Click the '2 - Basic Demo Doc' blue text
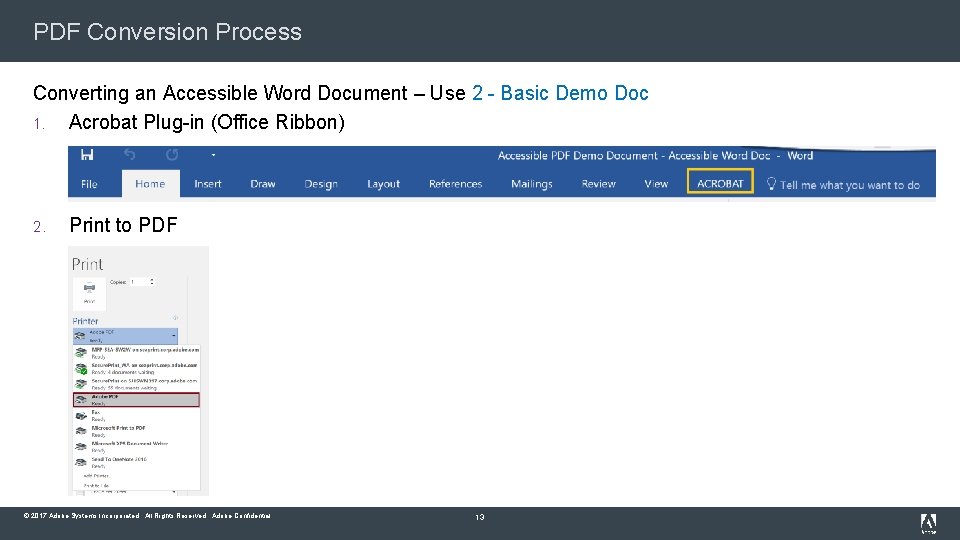Screen dimensions: 960x540 [560, 93]
